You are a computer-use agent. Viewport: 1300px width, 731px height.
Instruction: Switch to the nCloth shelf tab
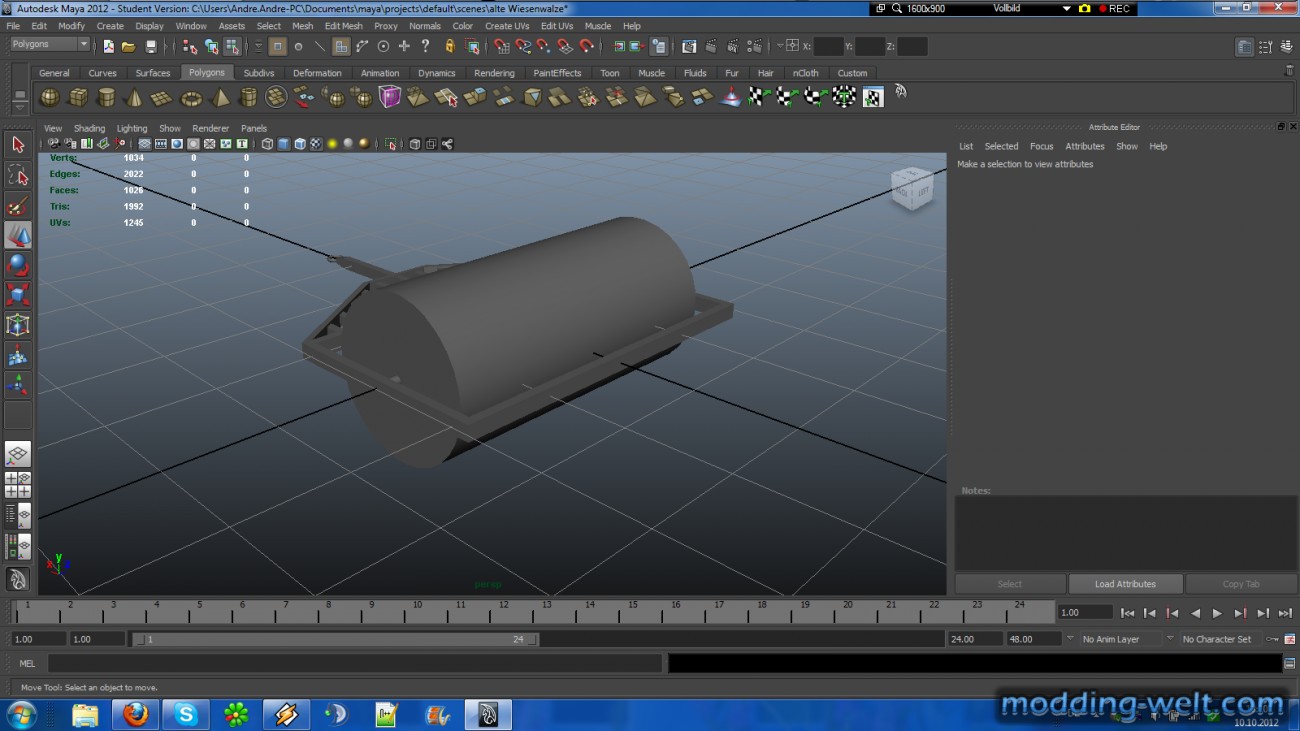(x=805, y=73)
